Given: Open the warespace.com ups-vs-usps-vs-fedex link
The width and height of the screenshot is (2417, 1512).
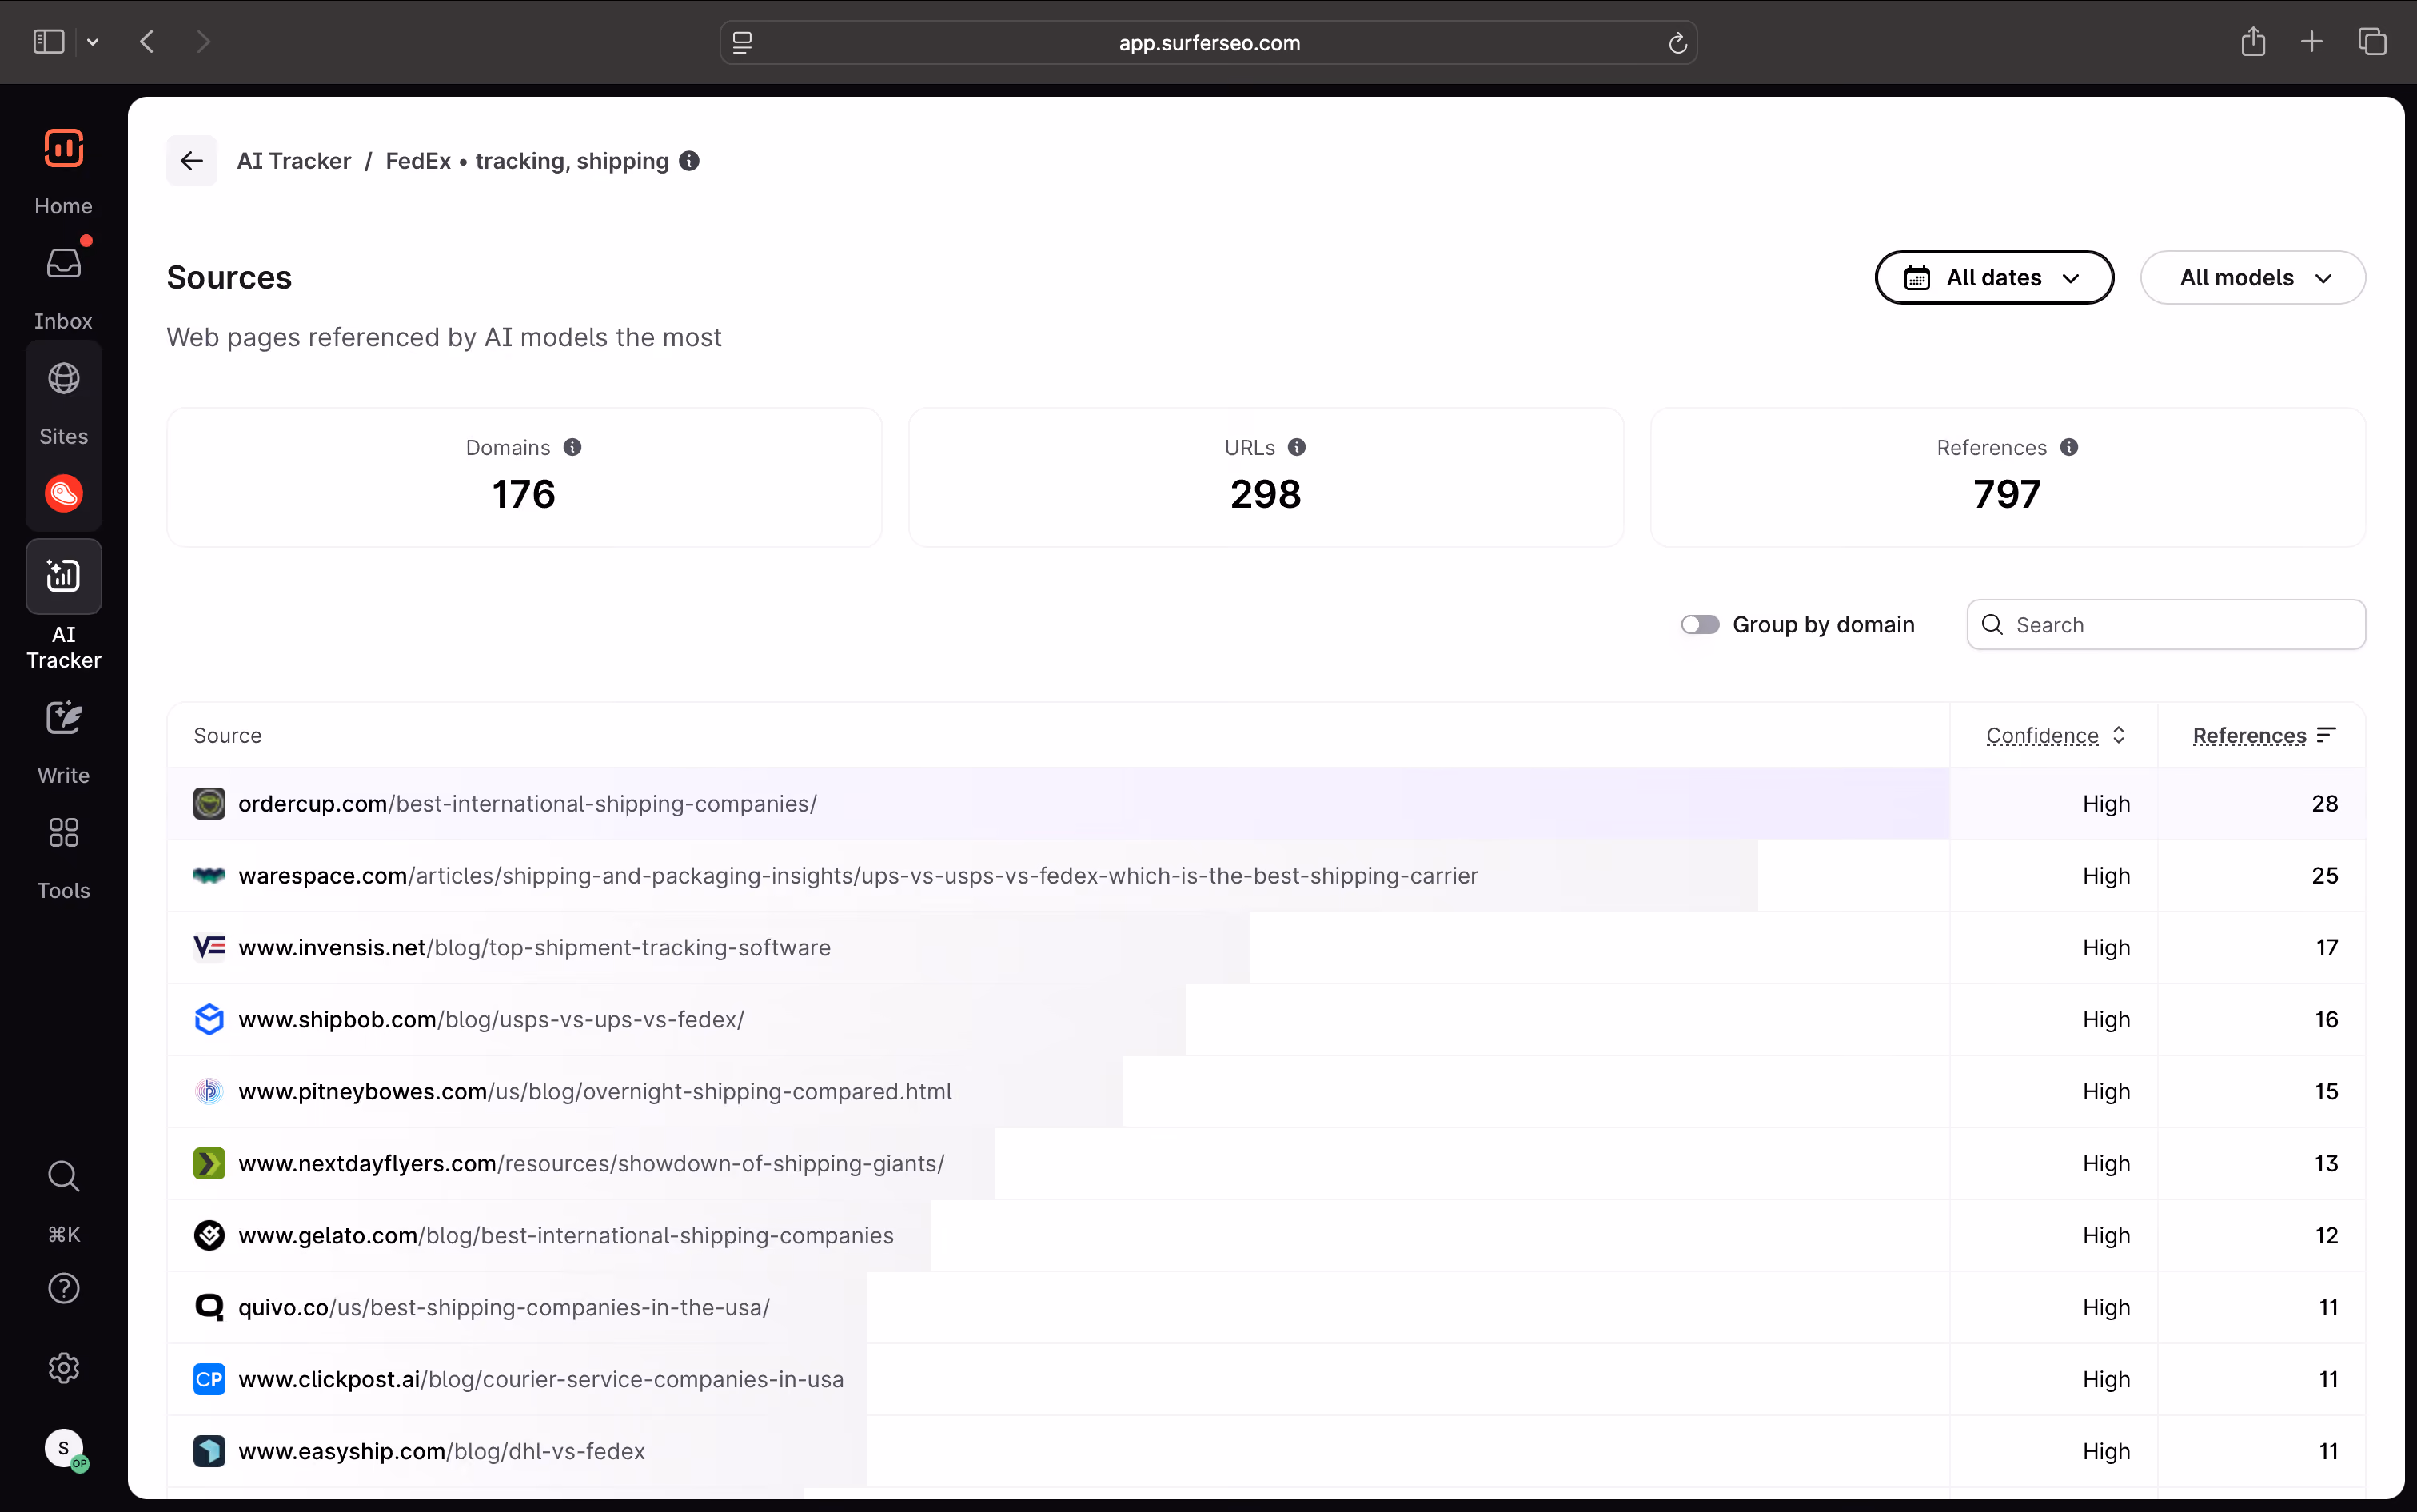Looking at the screenshot, I should (858, 875).
